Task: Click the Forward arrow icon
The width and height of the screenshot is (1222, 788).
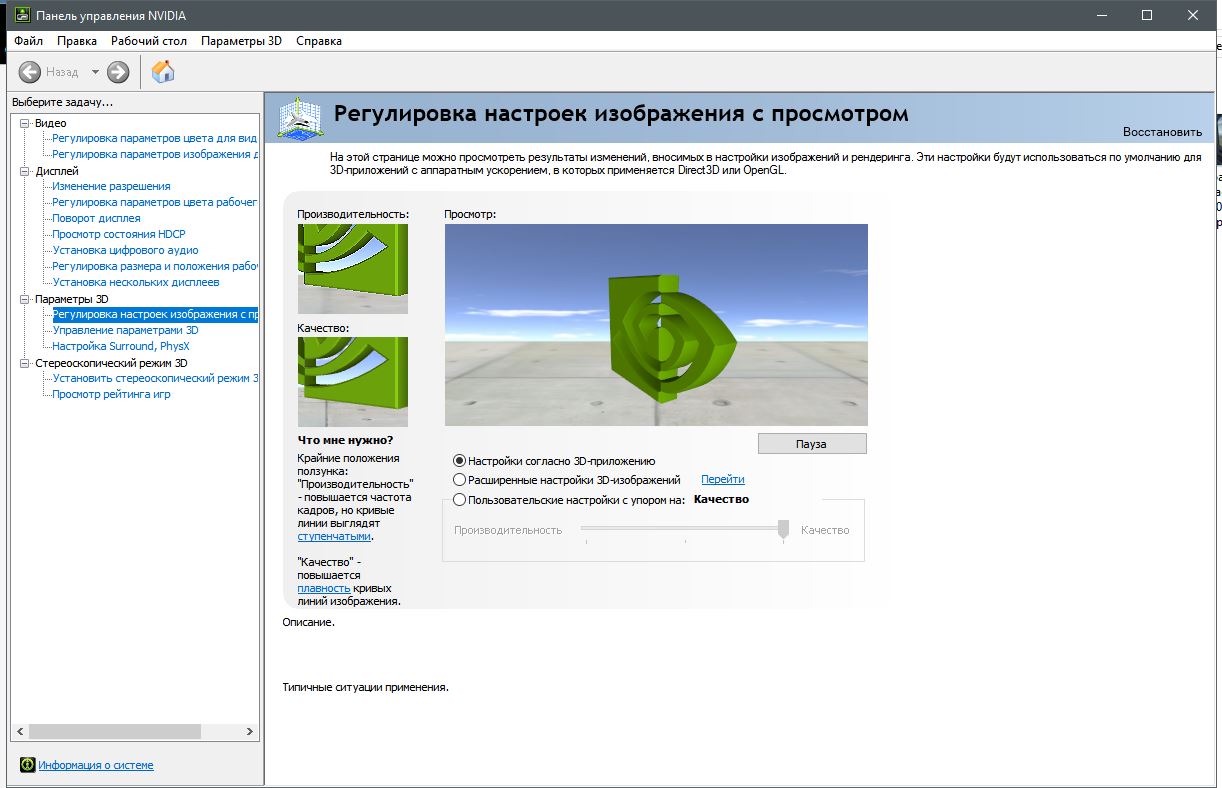Action: pyautogui.click(x=118, y=72)
